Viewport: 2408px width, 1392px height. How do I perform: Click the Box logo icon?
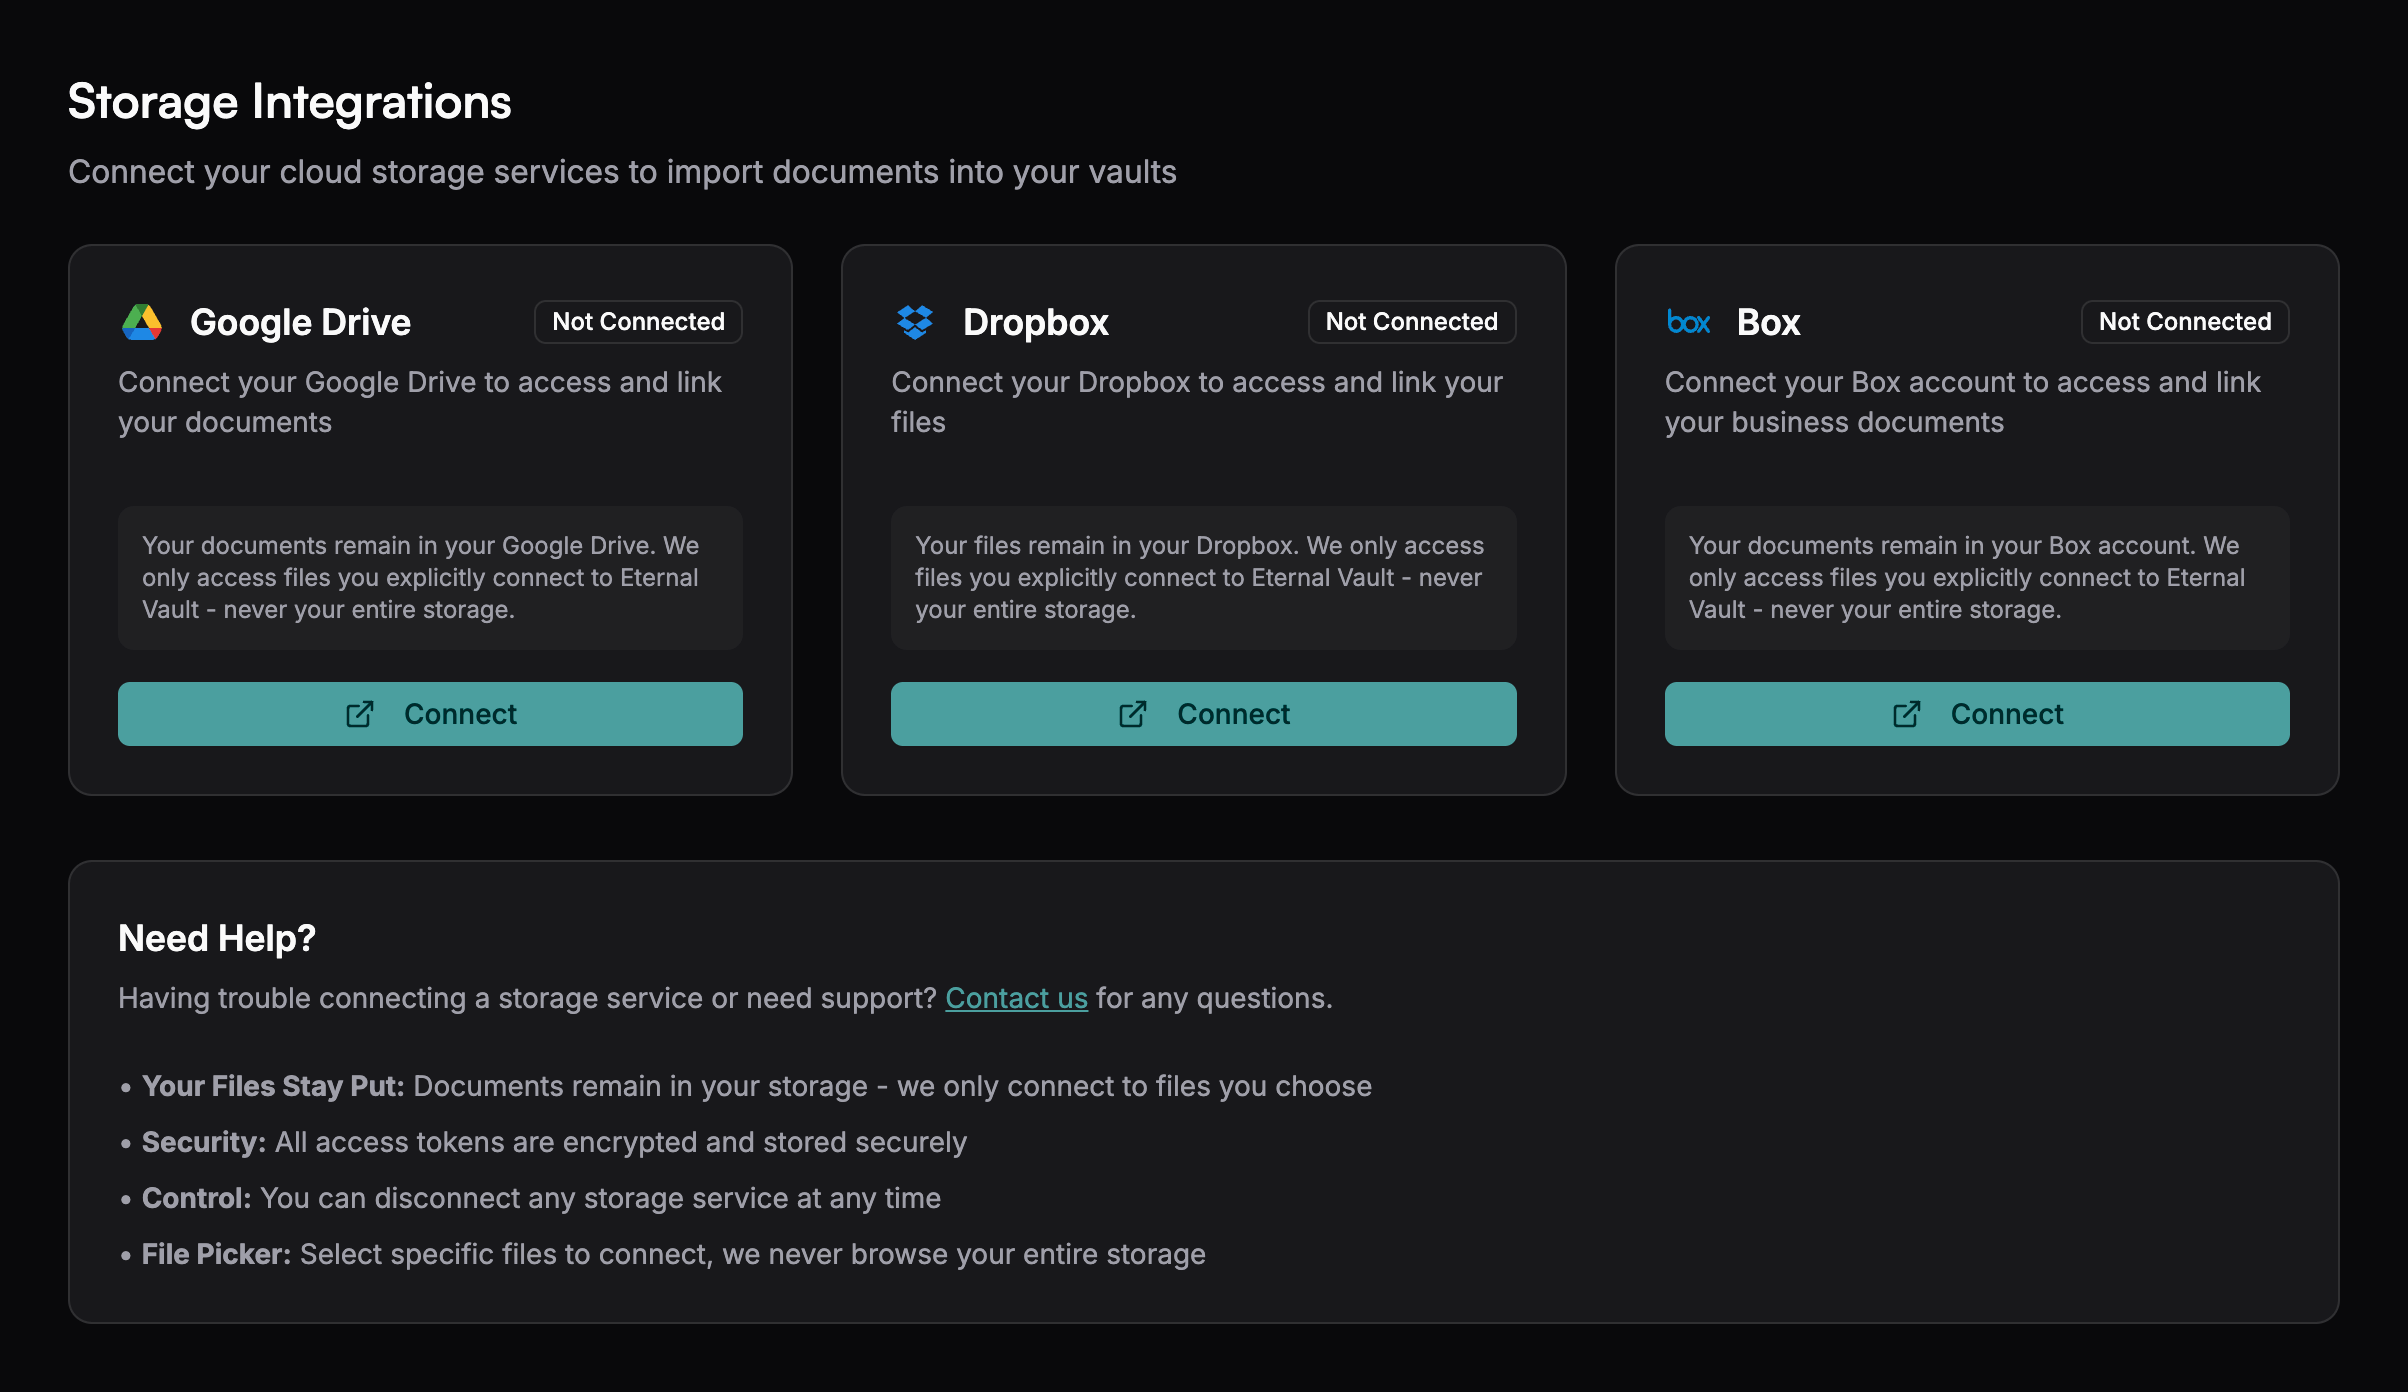pyautogui.click(x=1688, y=322)
